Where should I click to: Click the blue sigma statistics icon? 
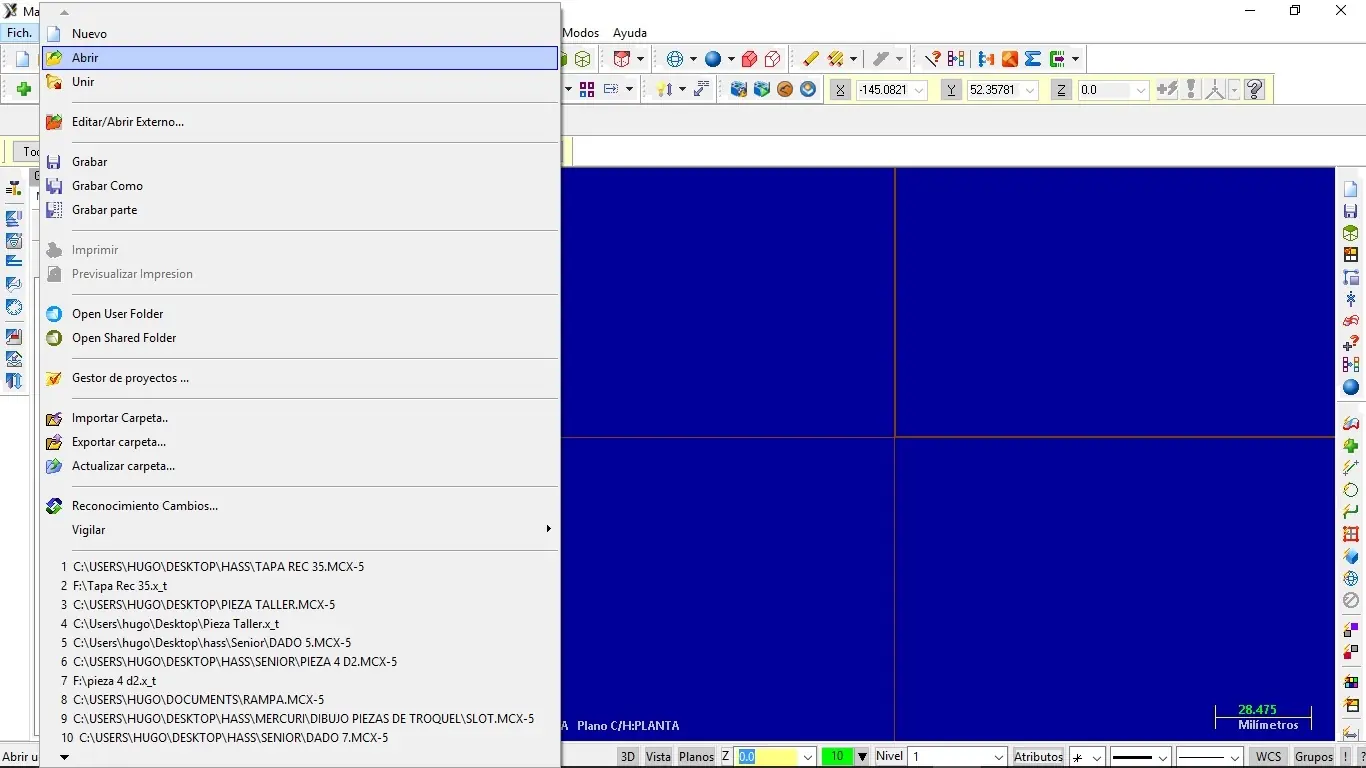click(x=1033, y=59)
